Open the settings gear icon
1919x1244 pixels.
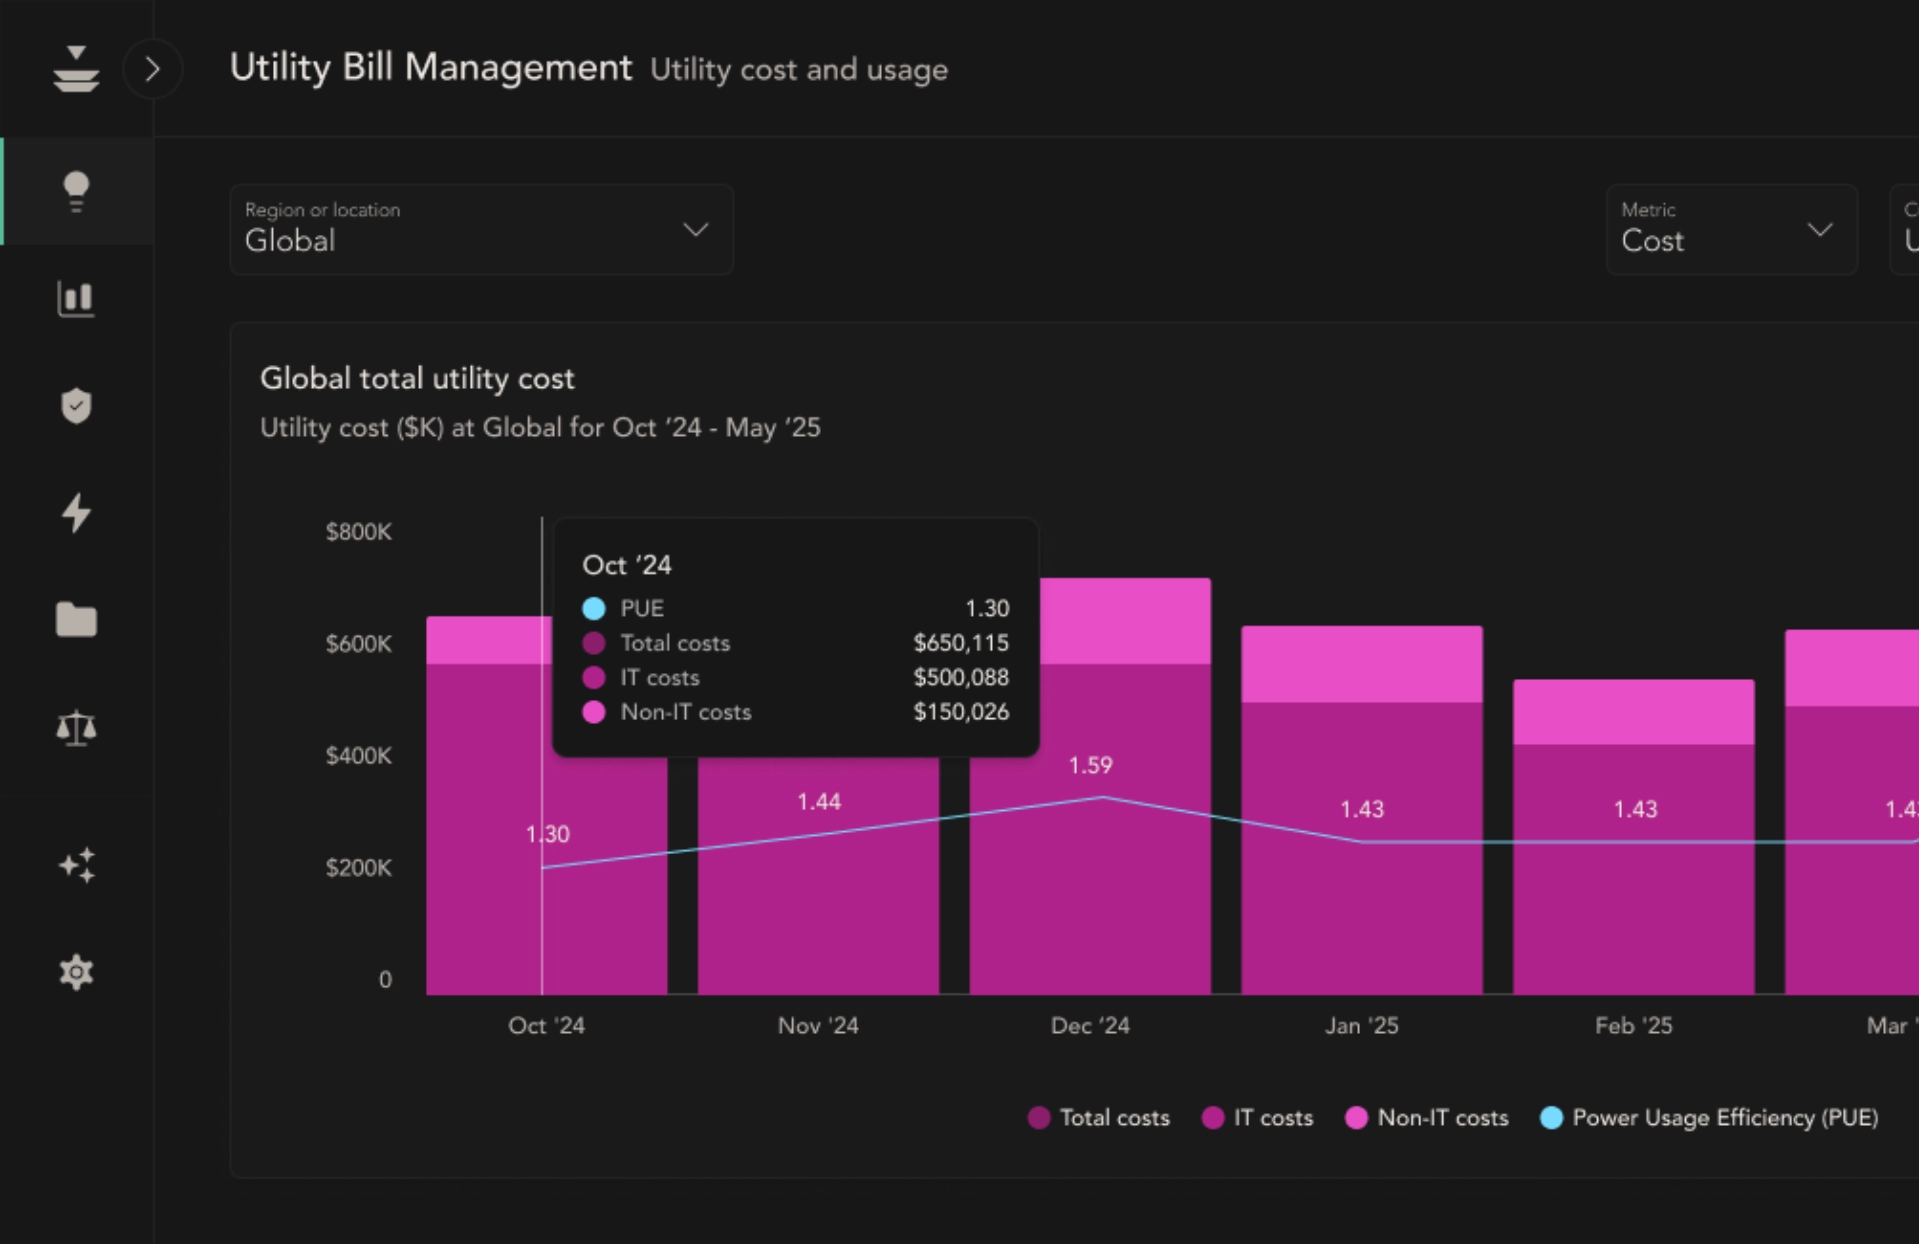coord(76,972)
